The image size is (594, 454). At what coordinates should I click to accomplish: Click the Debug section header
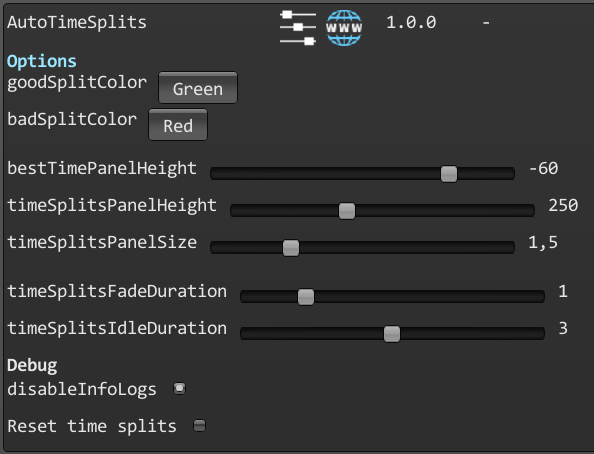tap(32, 365)
